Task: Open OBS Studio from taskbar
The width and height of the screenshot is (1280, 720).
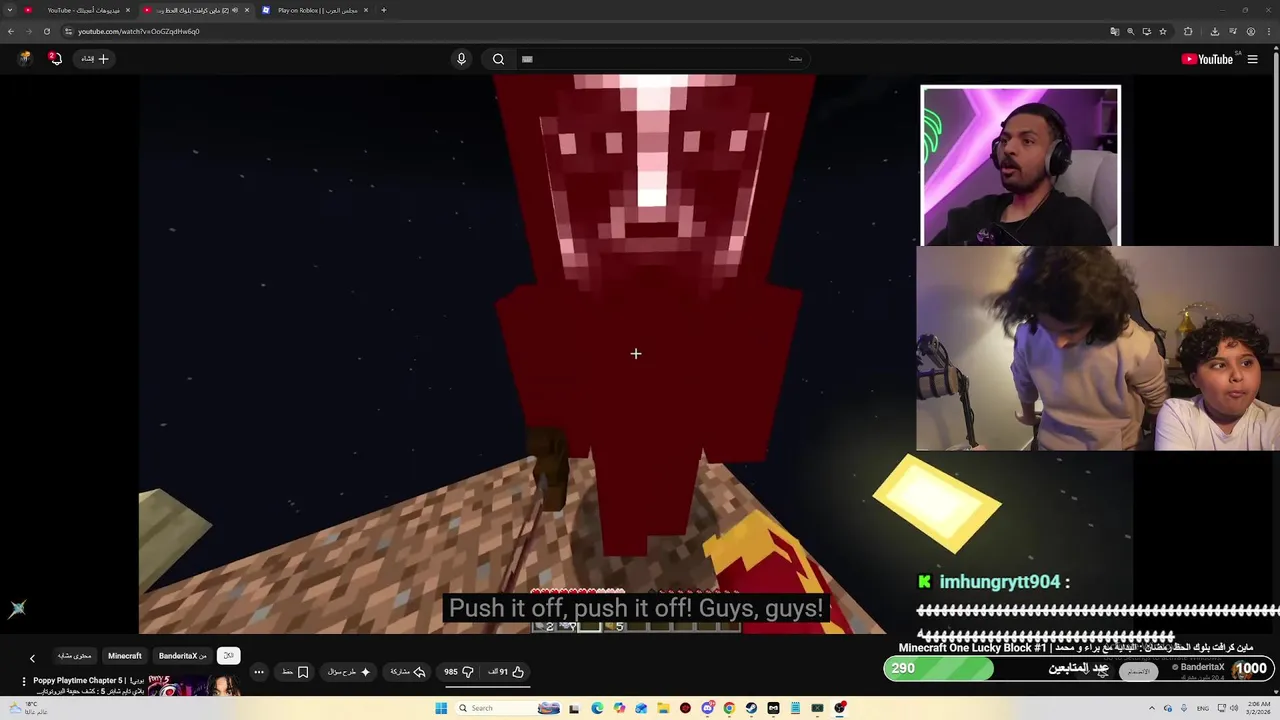Action: coord(840,708)
